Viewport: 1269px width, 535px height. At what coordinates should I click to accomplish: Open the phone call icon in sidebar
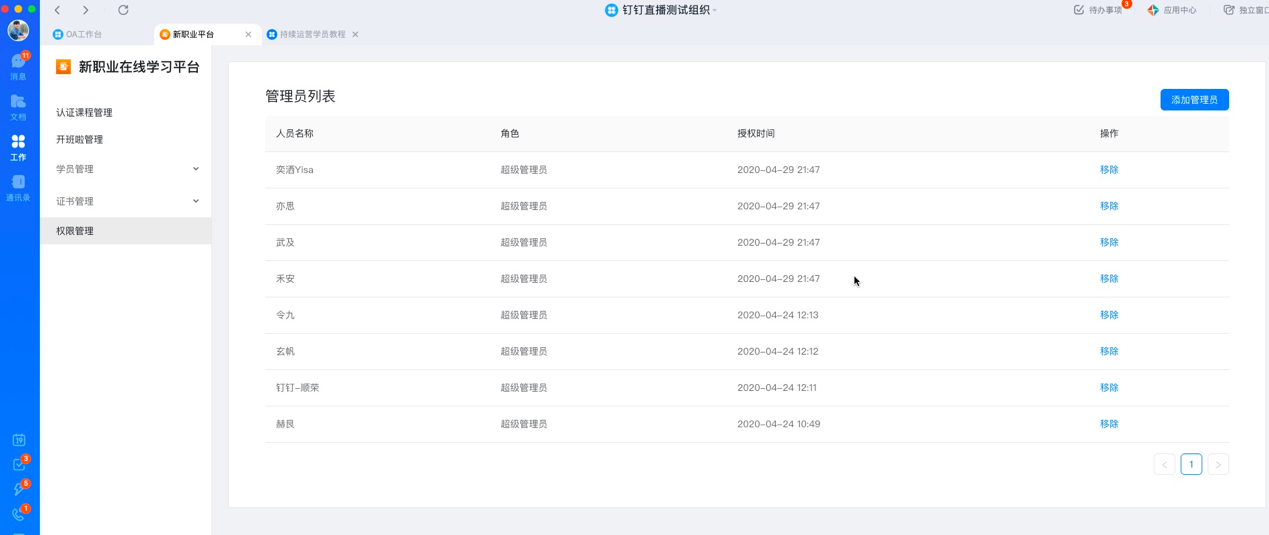(18, 514)
